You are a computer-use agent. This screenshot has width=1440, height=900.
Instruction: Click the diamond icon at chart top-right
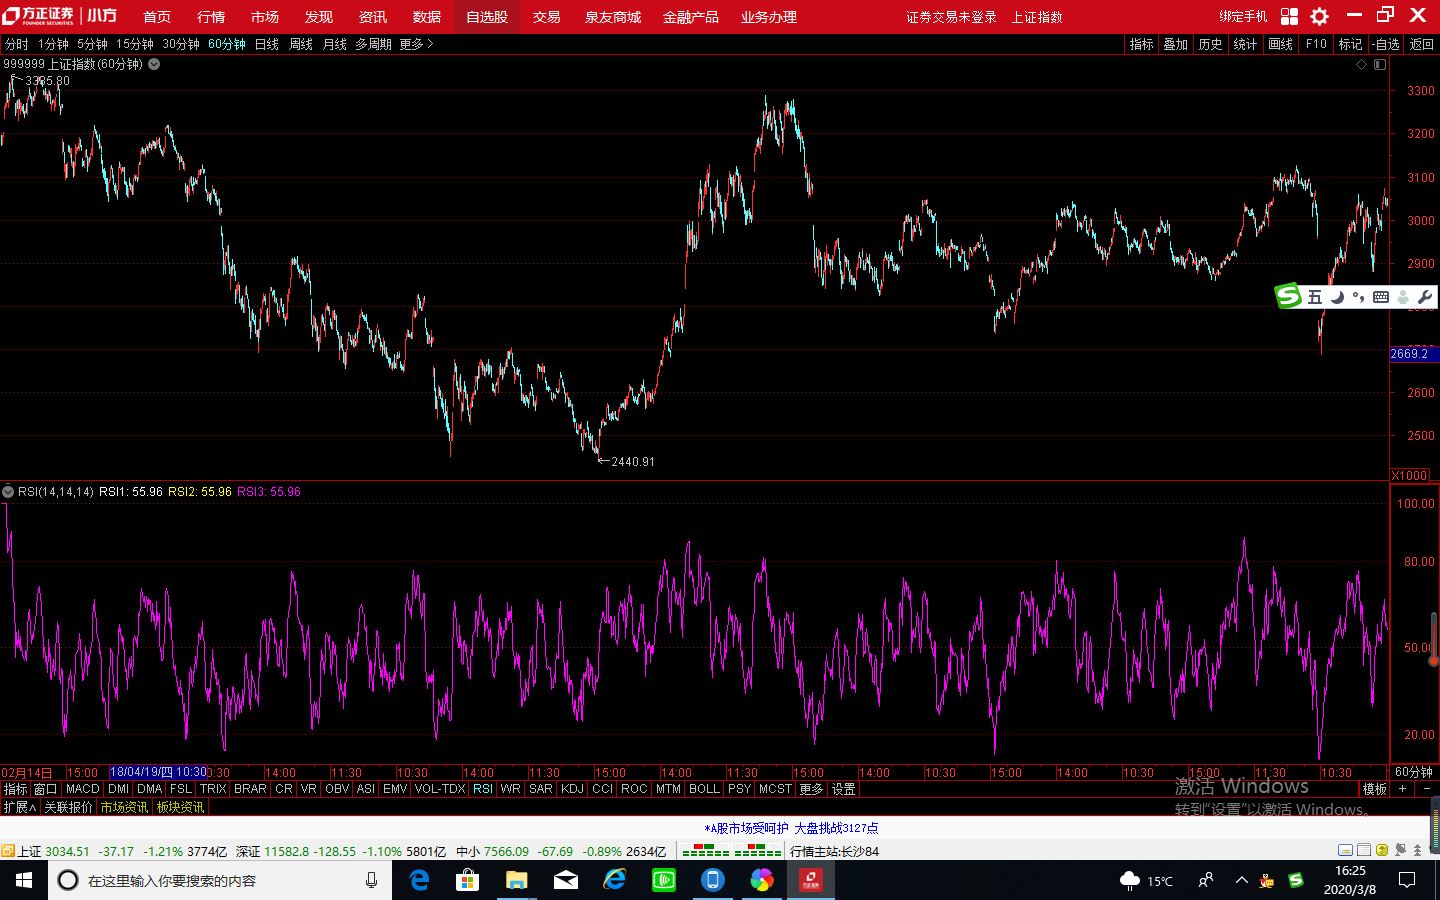coord(1361,64)
